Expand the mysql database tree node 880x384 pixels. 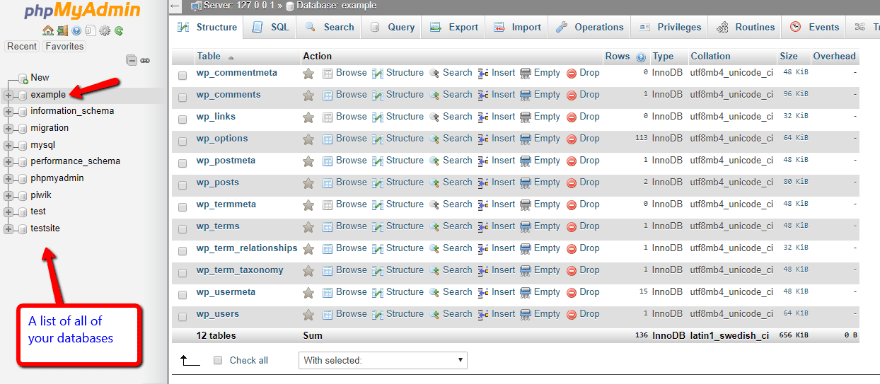[8, 145]
